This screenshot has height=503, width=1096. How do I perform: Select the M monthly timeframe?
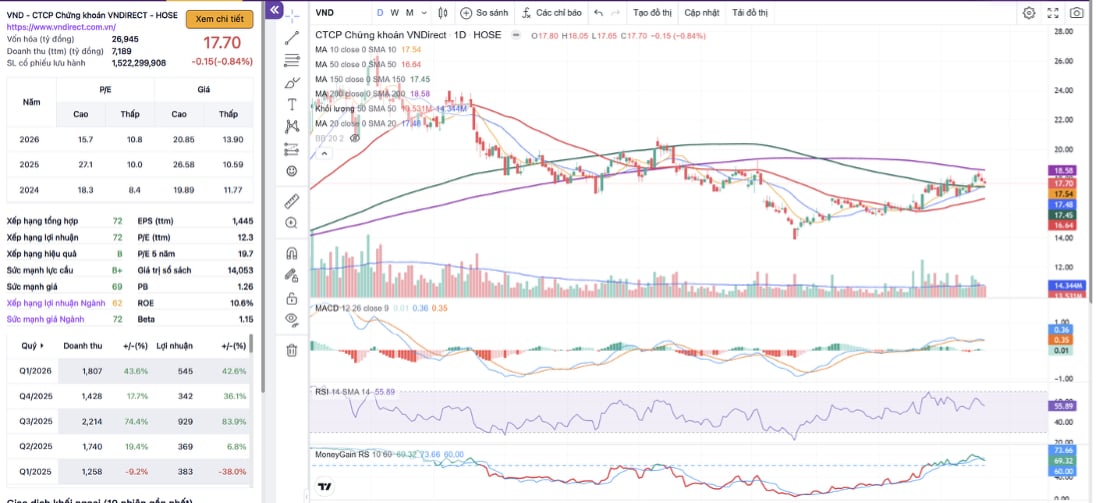(410, 13)
